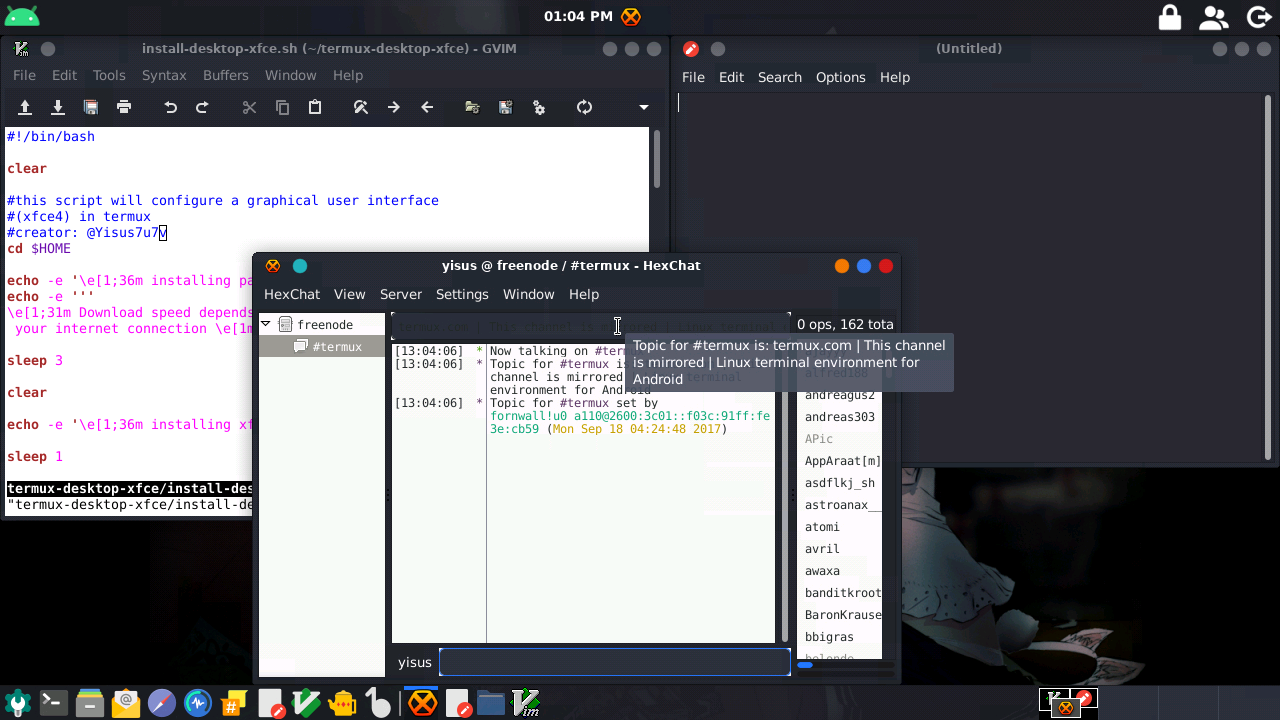This screenshot has width=1280, height=720.
Task: Select user banditkroot in user list
Action: tap(840, 593)
